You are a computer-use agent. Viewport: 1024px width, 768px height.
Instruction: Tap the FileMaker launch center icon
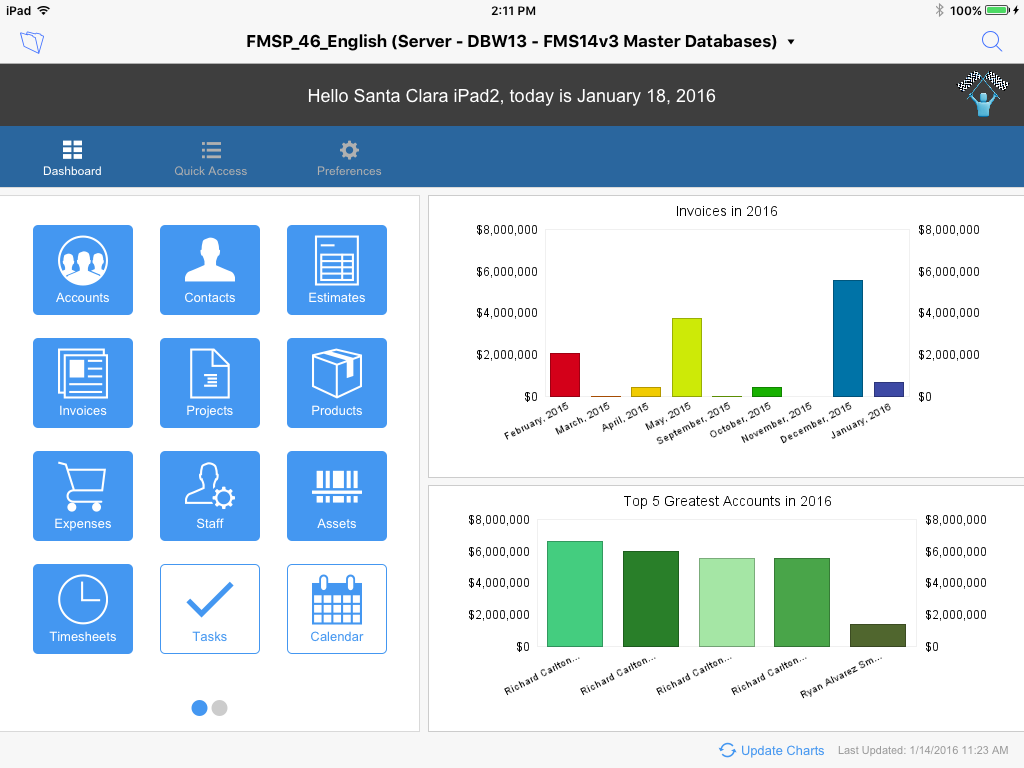pos(32,42)
